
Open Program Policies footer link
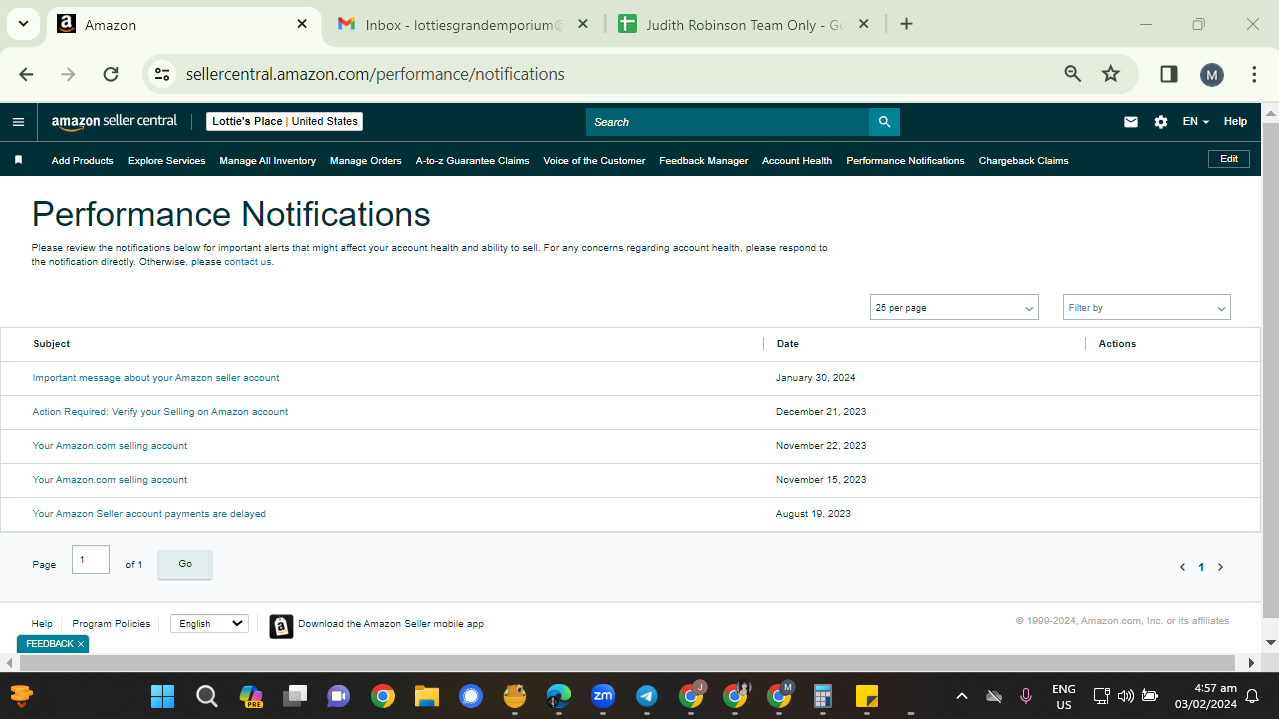tap(111, 624)
